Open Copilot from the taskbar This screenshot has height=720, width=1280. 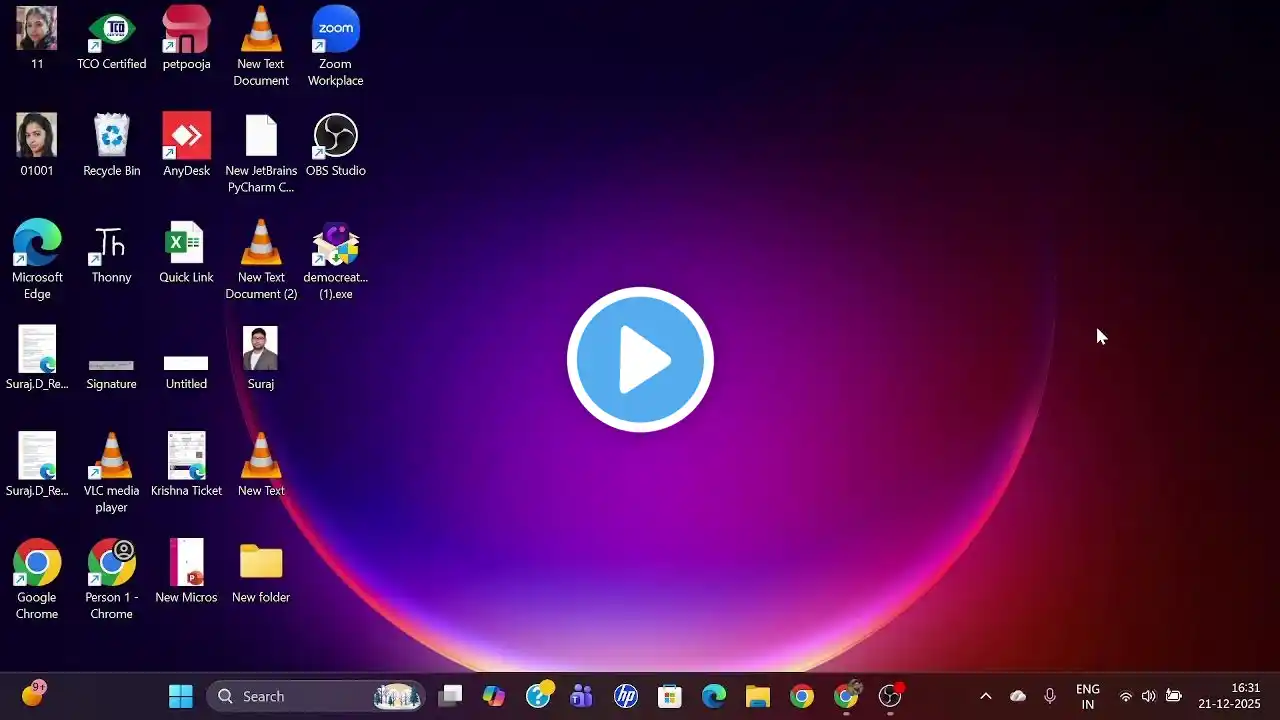click(494, 696)
